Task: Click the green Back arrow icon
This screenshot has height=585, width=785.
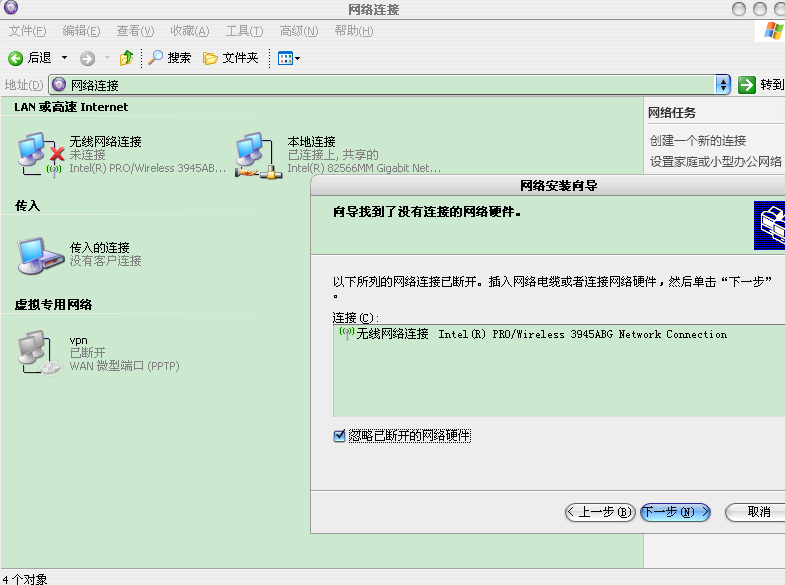Action: (16, 59)
